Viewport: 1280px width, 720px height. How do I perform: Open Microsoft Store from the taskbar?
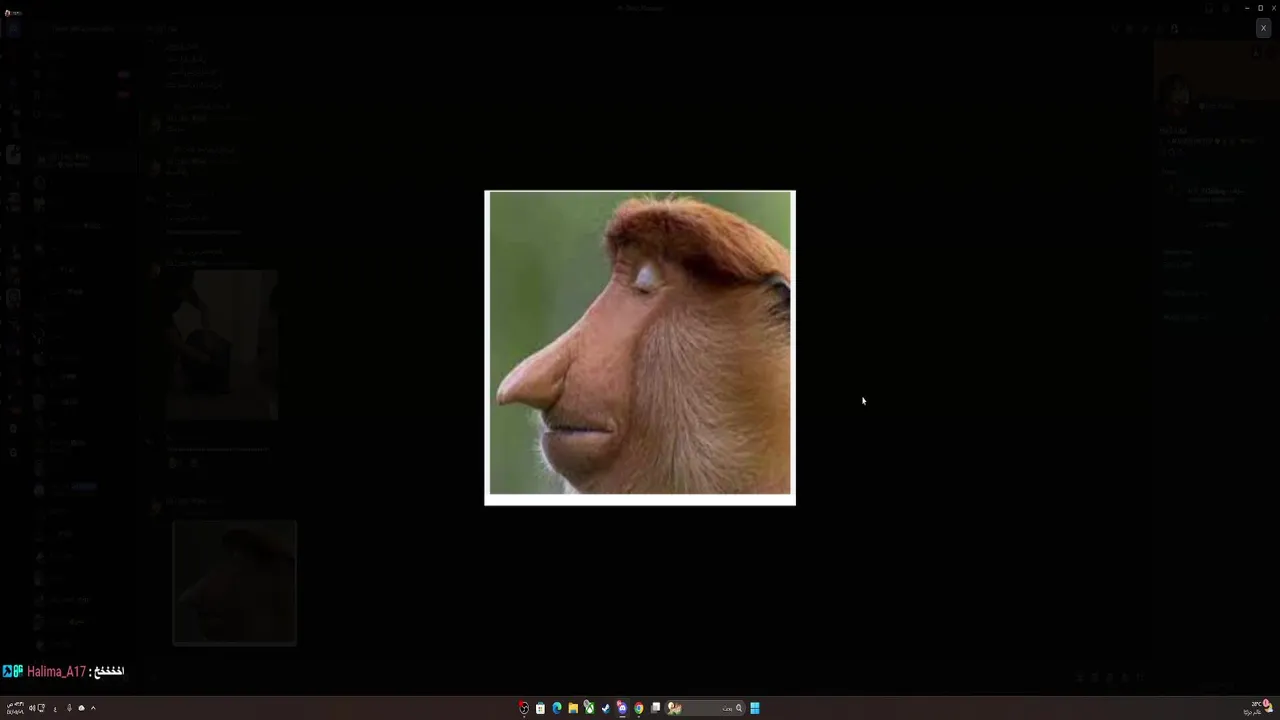click(540, 708)
